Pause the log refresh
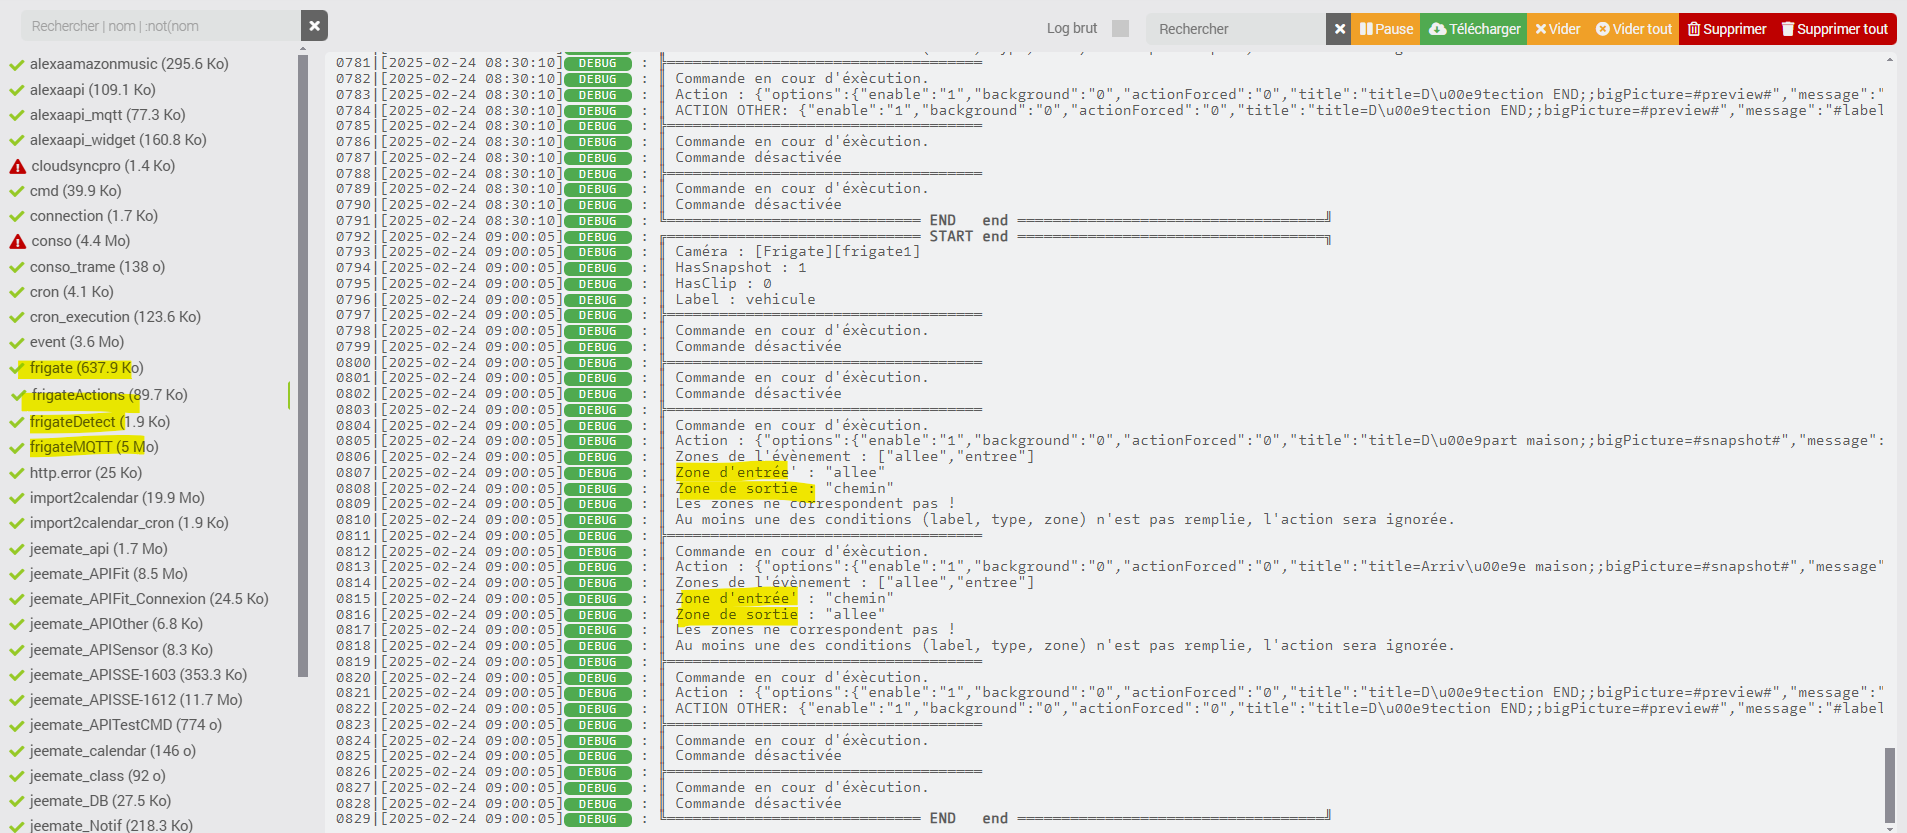This screenshot has width=1907, height=833. point(1386,29)
